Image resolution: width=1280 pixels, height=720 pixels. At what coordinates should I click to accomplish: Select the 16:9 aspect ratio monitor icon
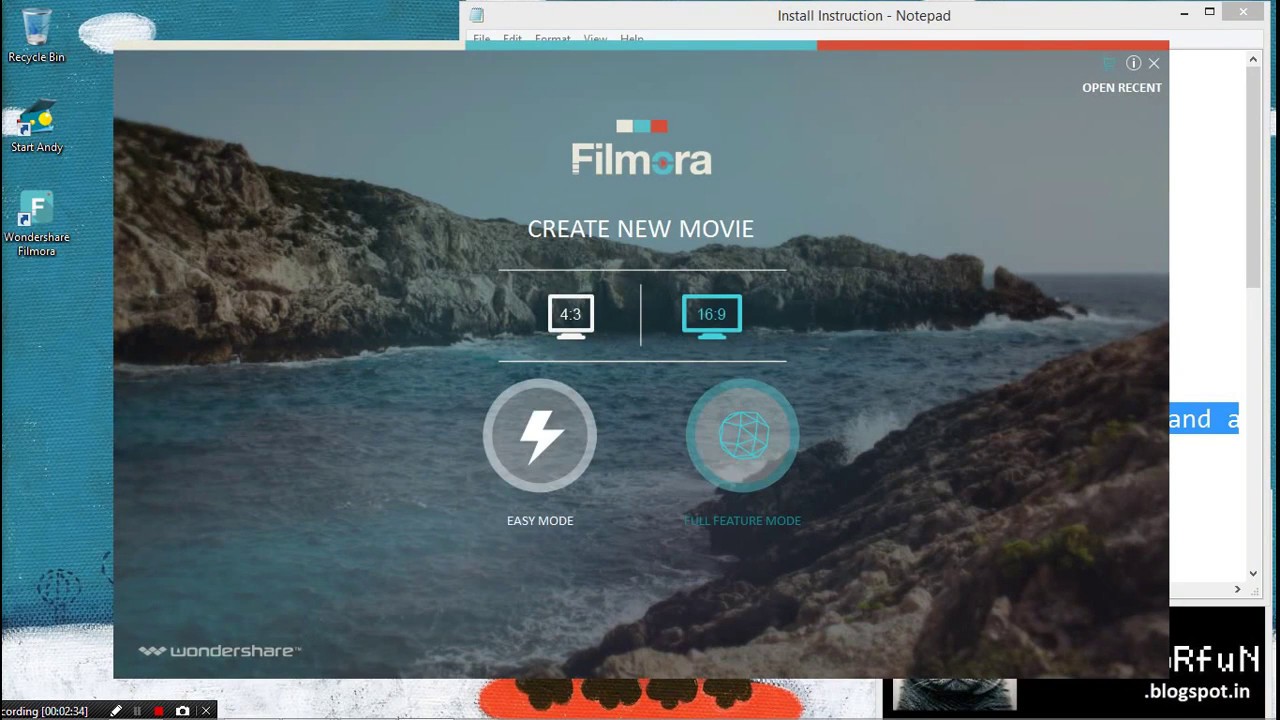[x=711, y=316]
